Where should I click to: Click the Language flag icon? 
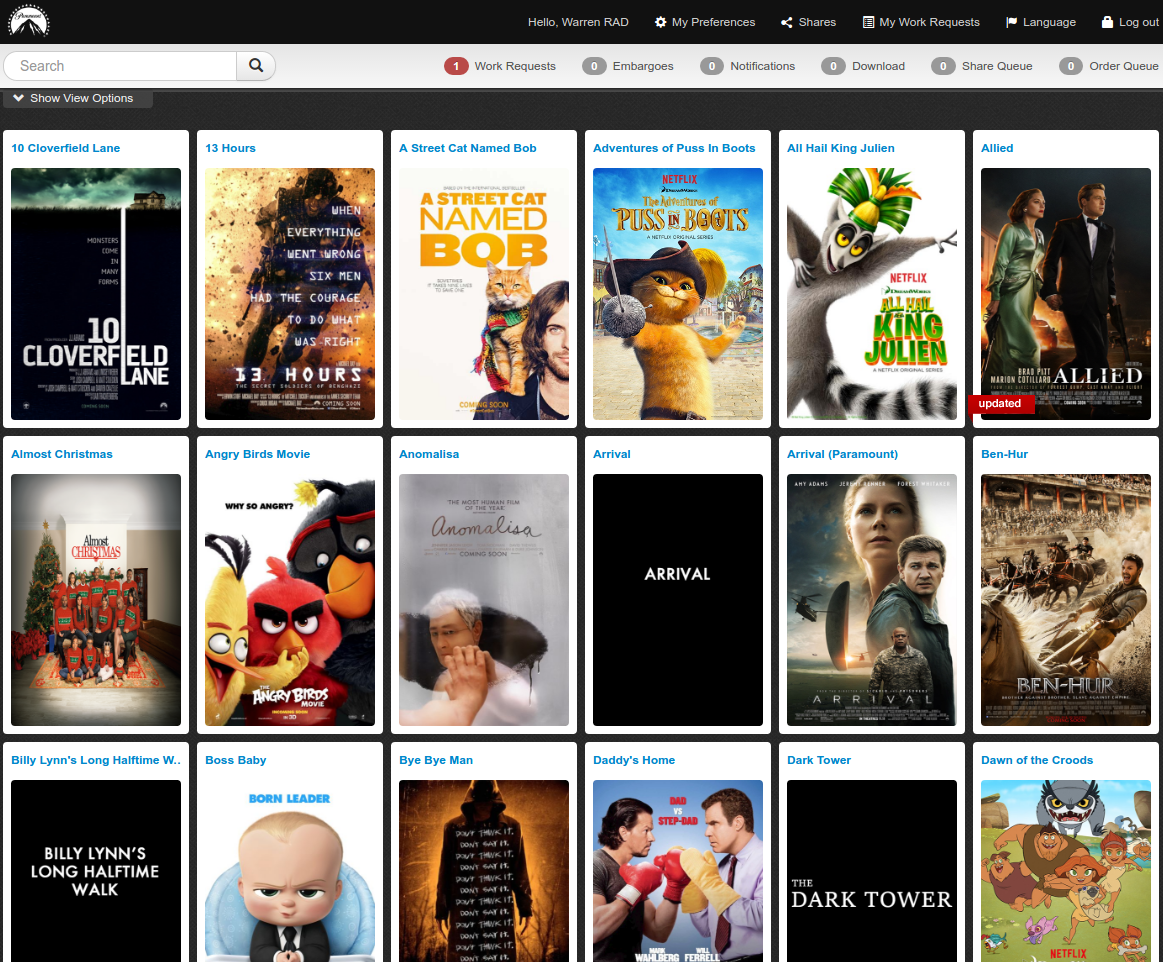1011,22
